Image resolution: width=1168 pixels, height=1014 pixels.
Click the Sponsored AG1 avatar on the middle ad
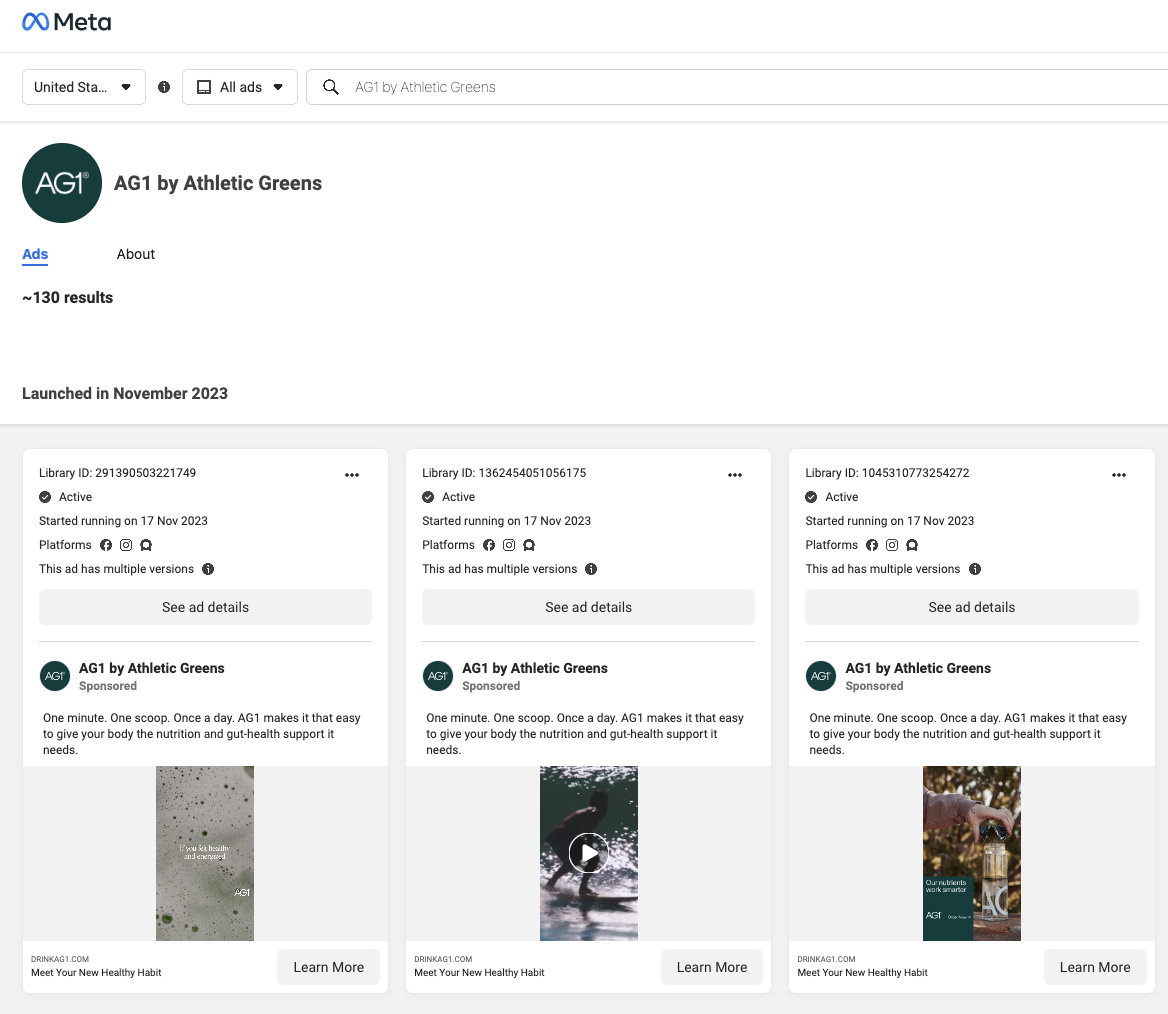[438, 676]
